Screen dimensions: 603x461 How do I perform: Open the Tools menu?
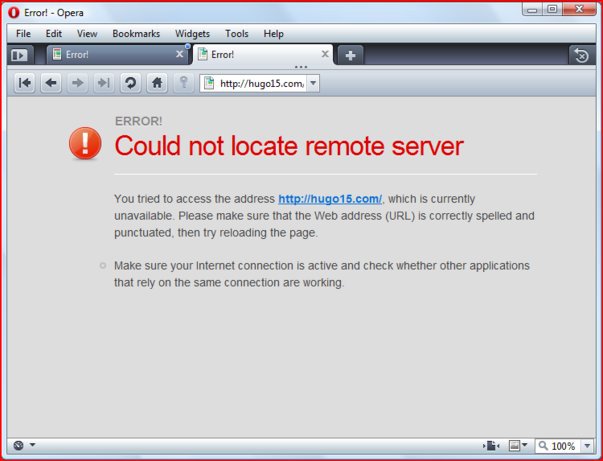pyautogui.click(x=237, y=34)
